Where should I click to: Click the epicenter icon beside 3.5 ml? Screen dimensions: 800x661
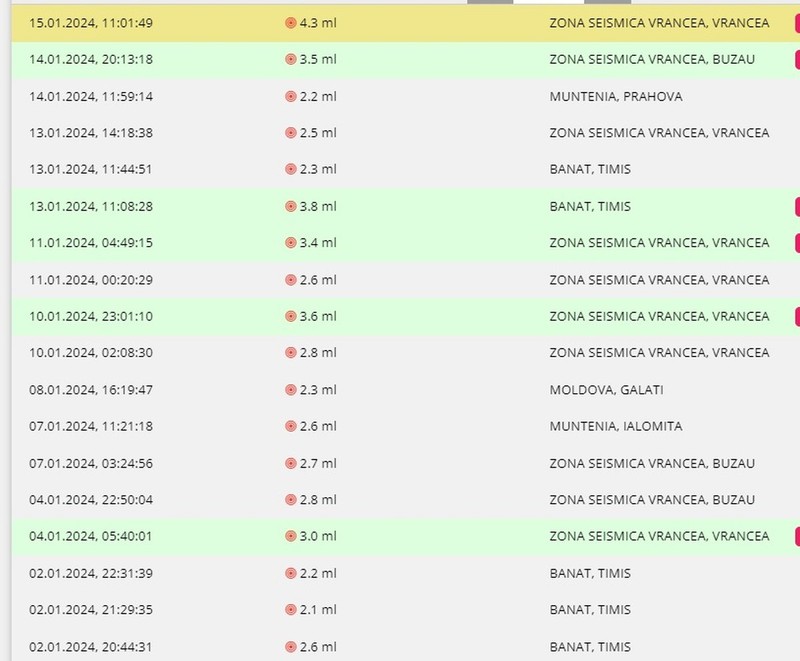coord(291,60)
